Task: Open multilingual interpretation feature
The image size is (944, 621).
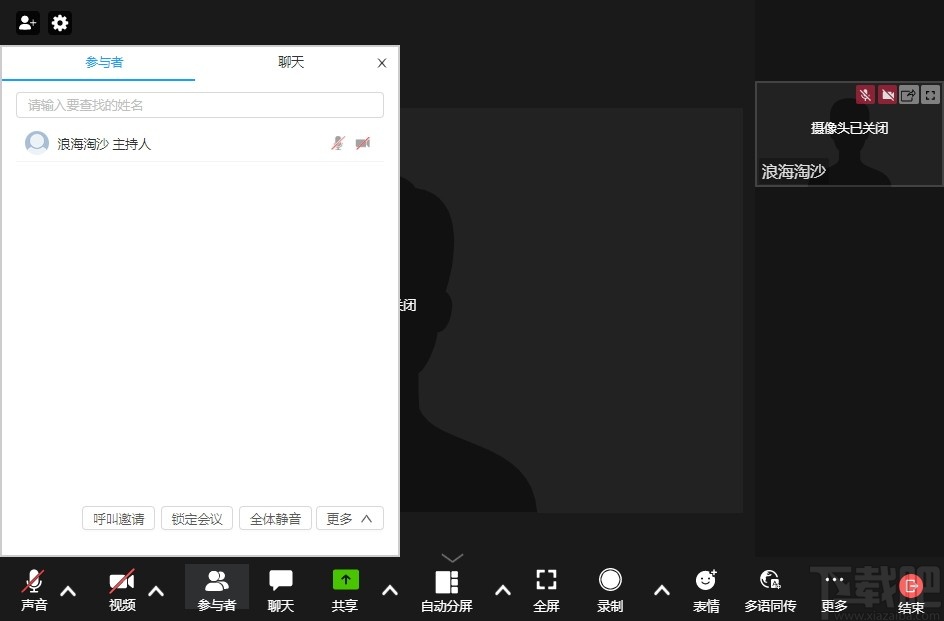Action: (770, 590)
